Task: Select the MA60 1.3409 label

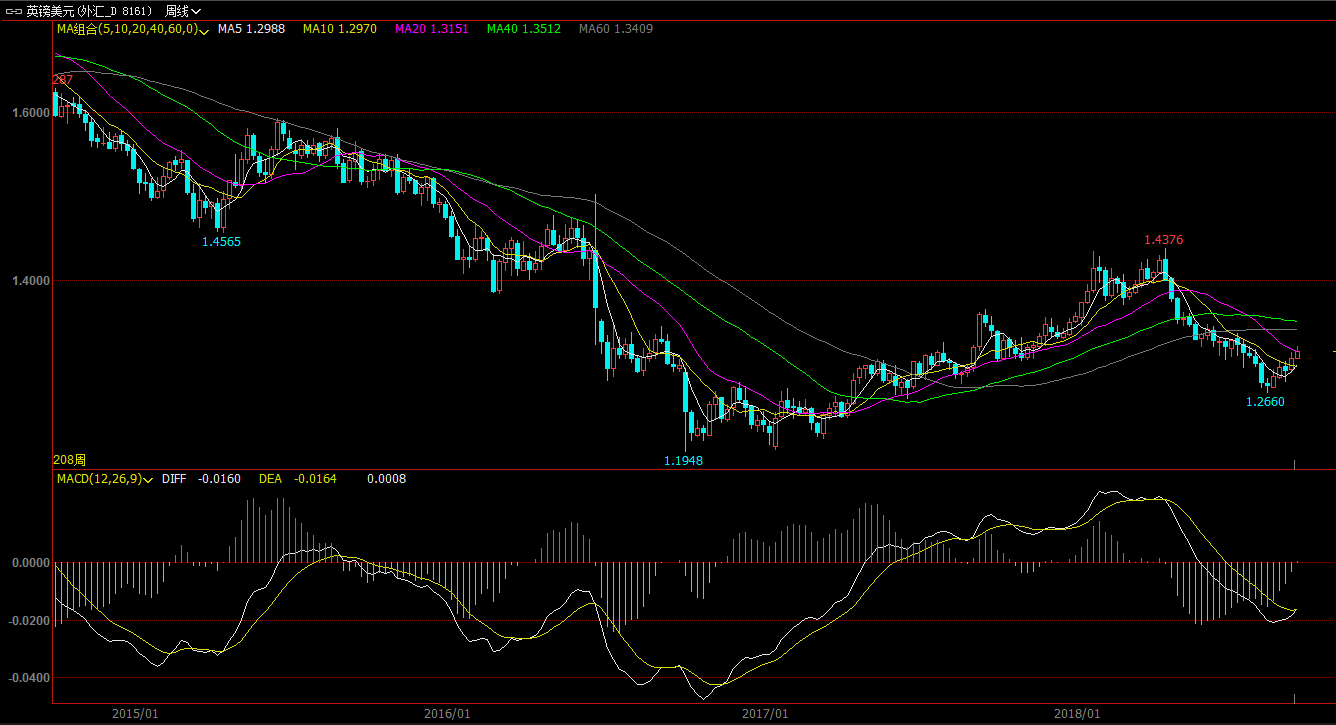Action: coord(616,29)
